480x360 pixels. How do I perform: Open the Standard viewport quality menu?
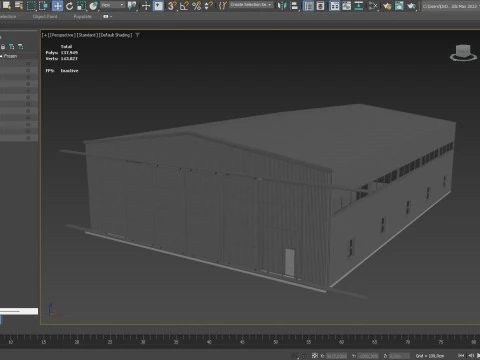tap(87, 35)
